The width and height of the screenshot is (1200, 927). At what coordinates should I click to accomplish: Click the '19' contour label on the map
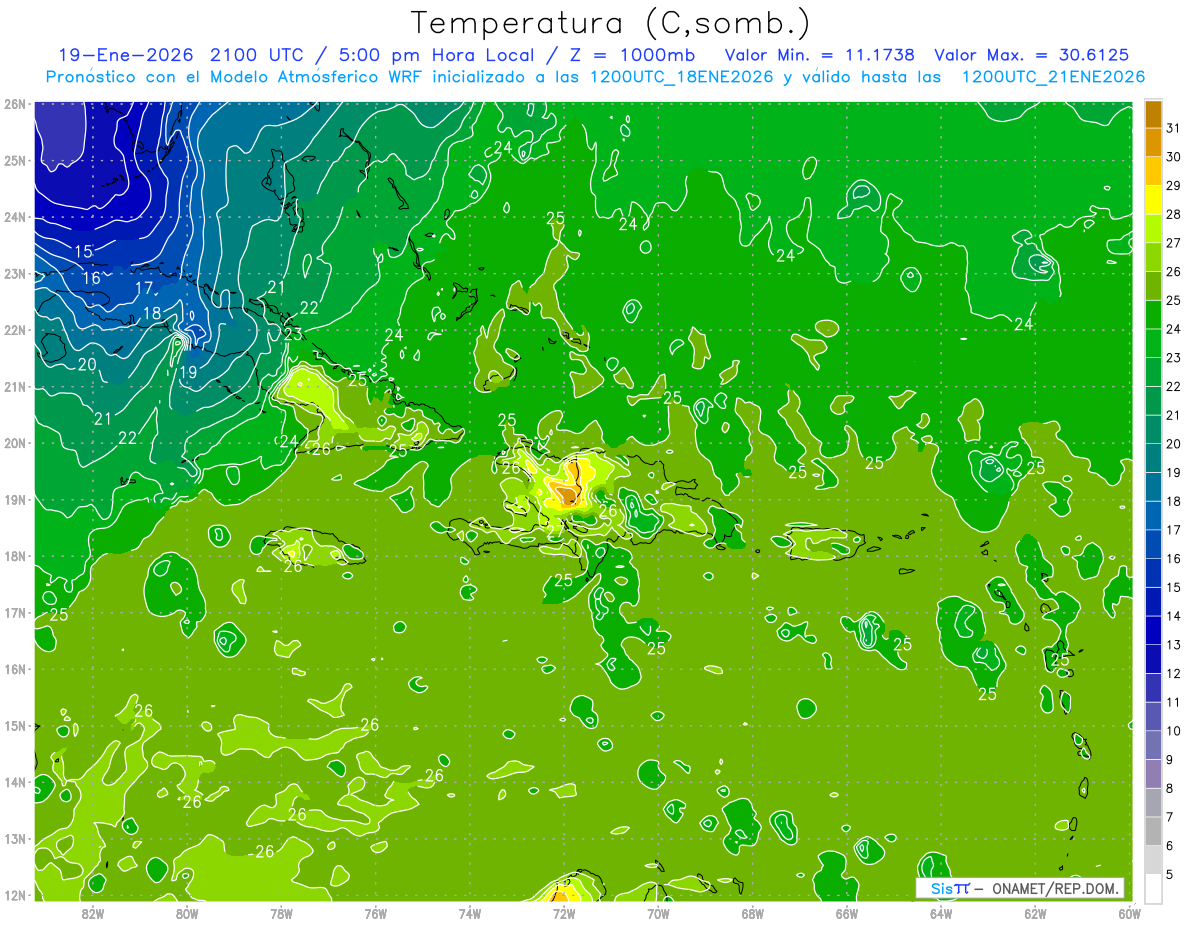tap(188, 372)
